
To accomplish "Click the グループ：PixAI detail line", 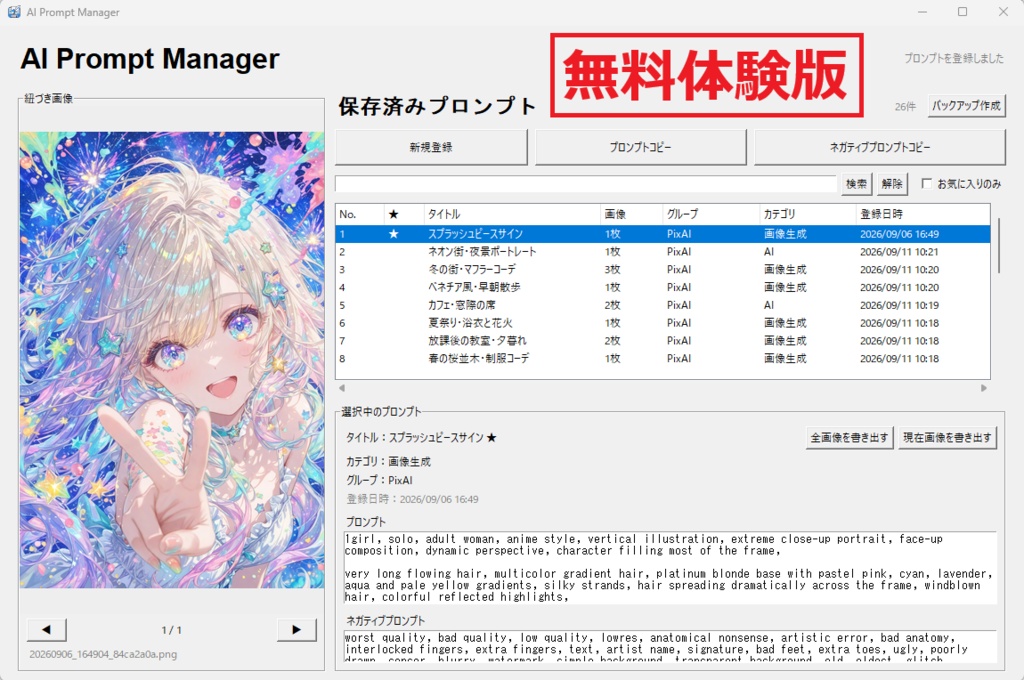I will coord(379,480).
